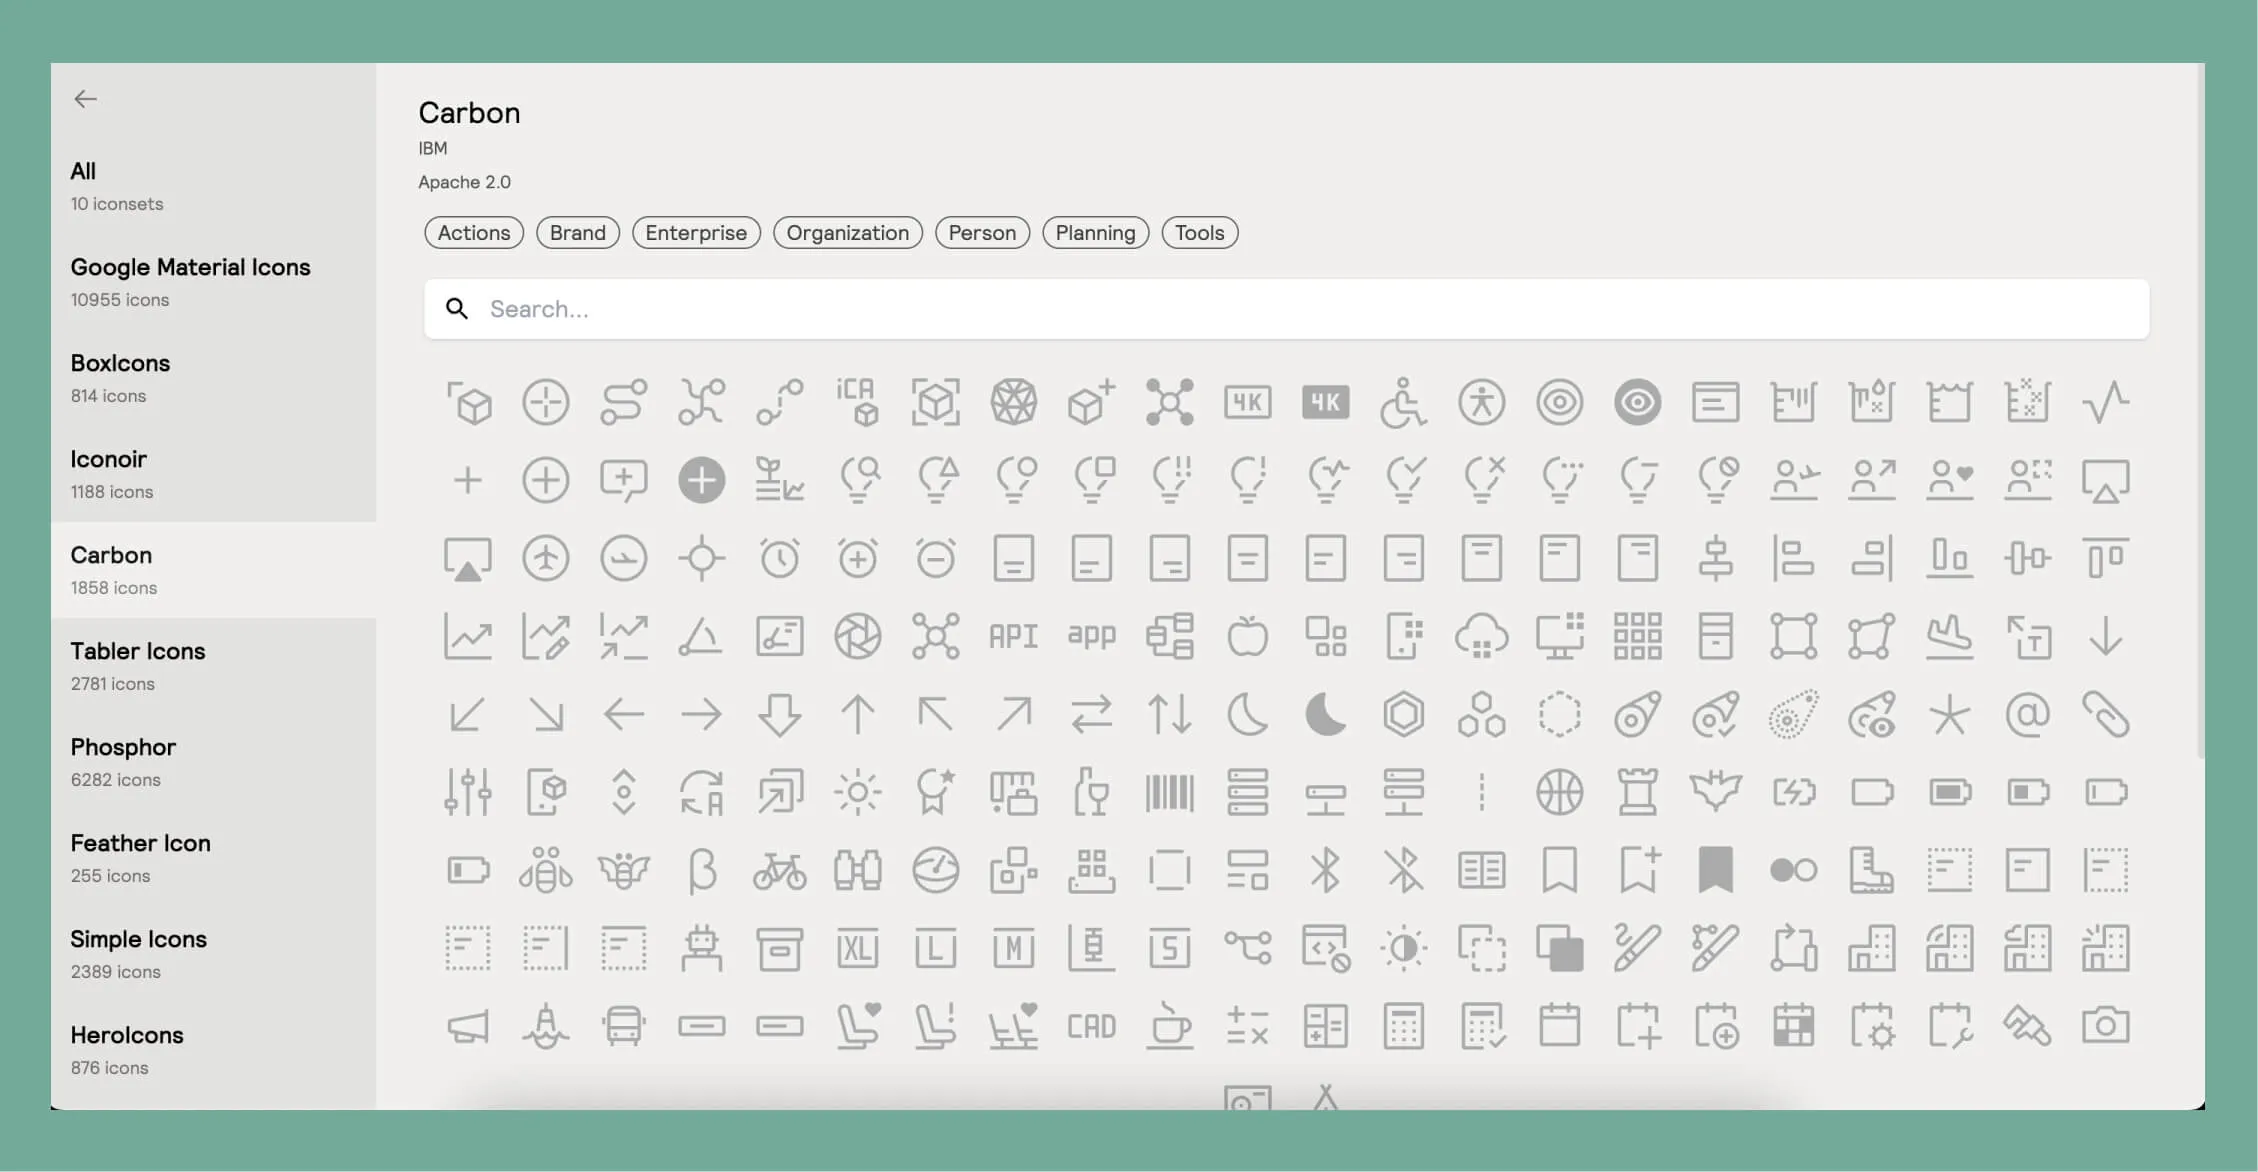2258x1172 pixels.
Task: Select the bicycle icon
Action: coord(781,869)
